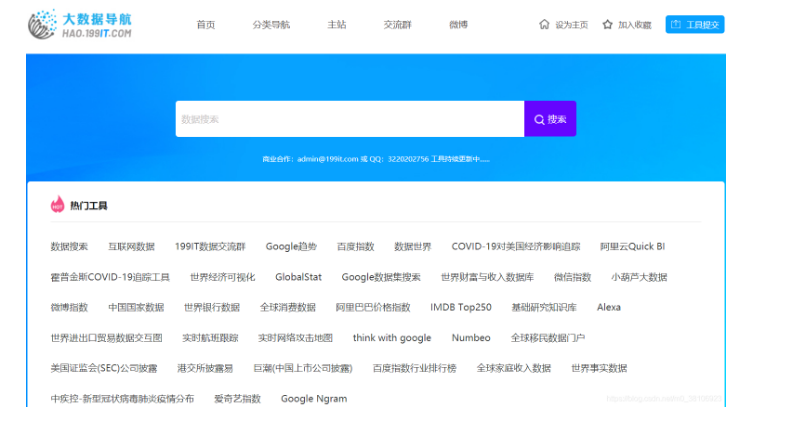792x422 pixels.
Task: Open the 世界财富与收入数据库 link
Action: (x=487, y=277)
